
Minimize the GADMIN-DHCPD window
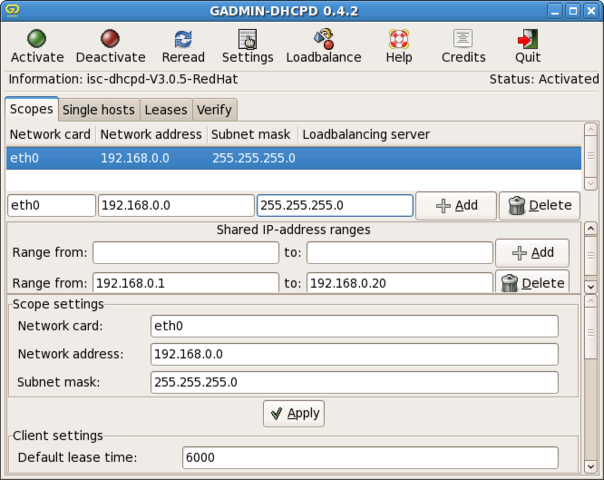[555, 11]
